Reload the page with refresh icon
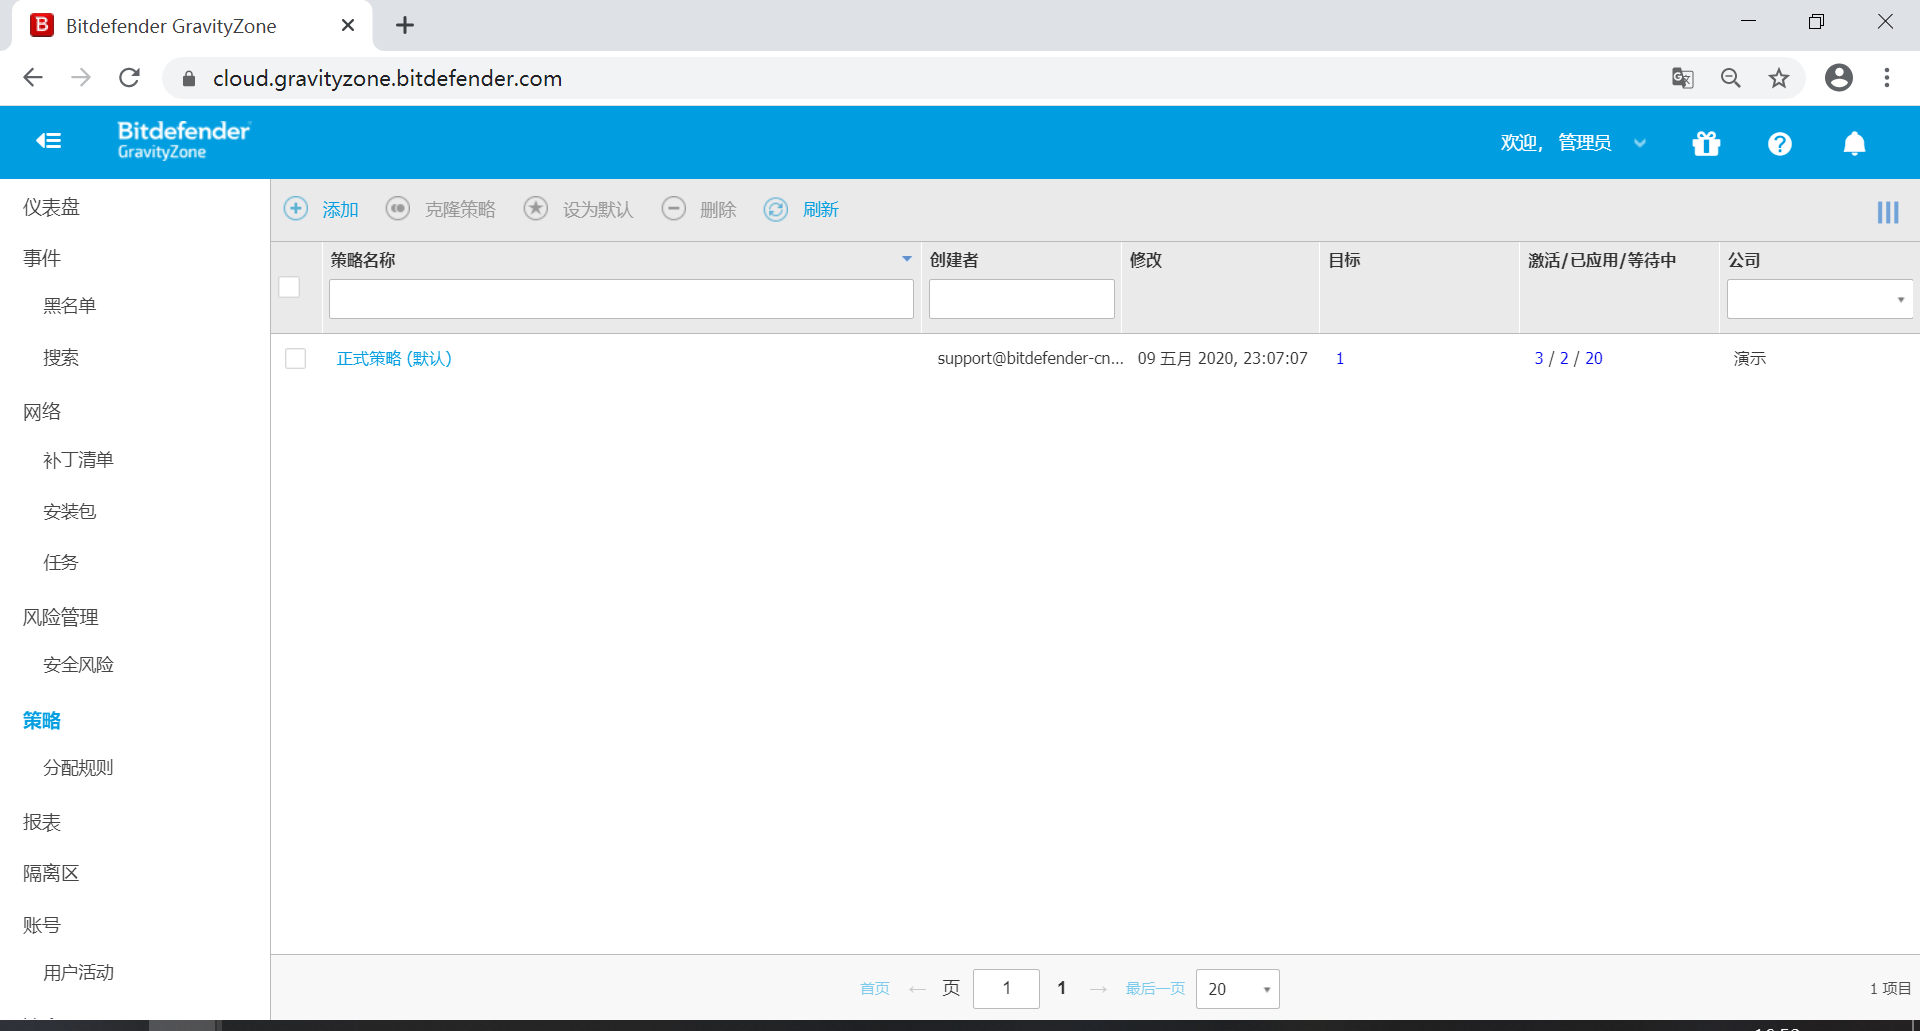1920x1031 pixels. click(x=129, y=78)
